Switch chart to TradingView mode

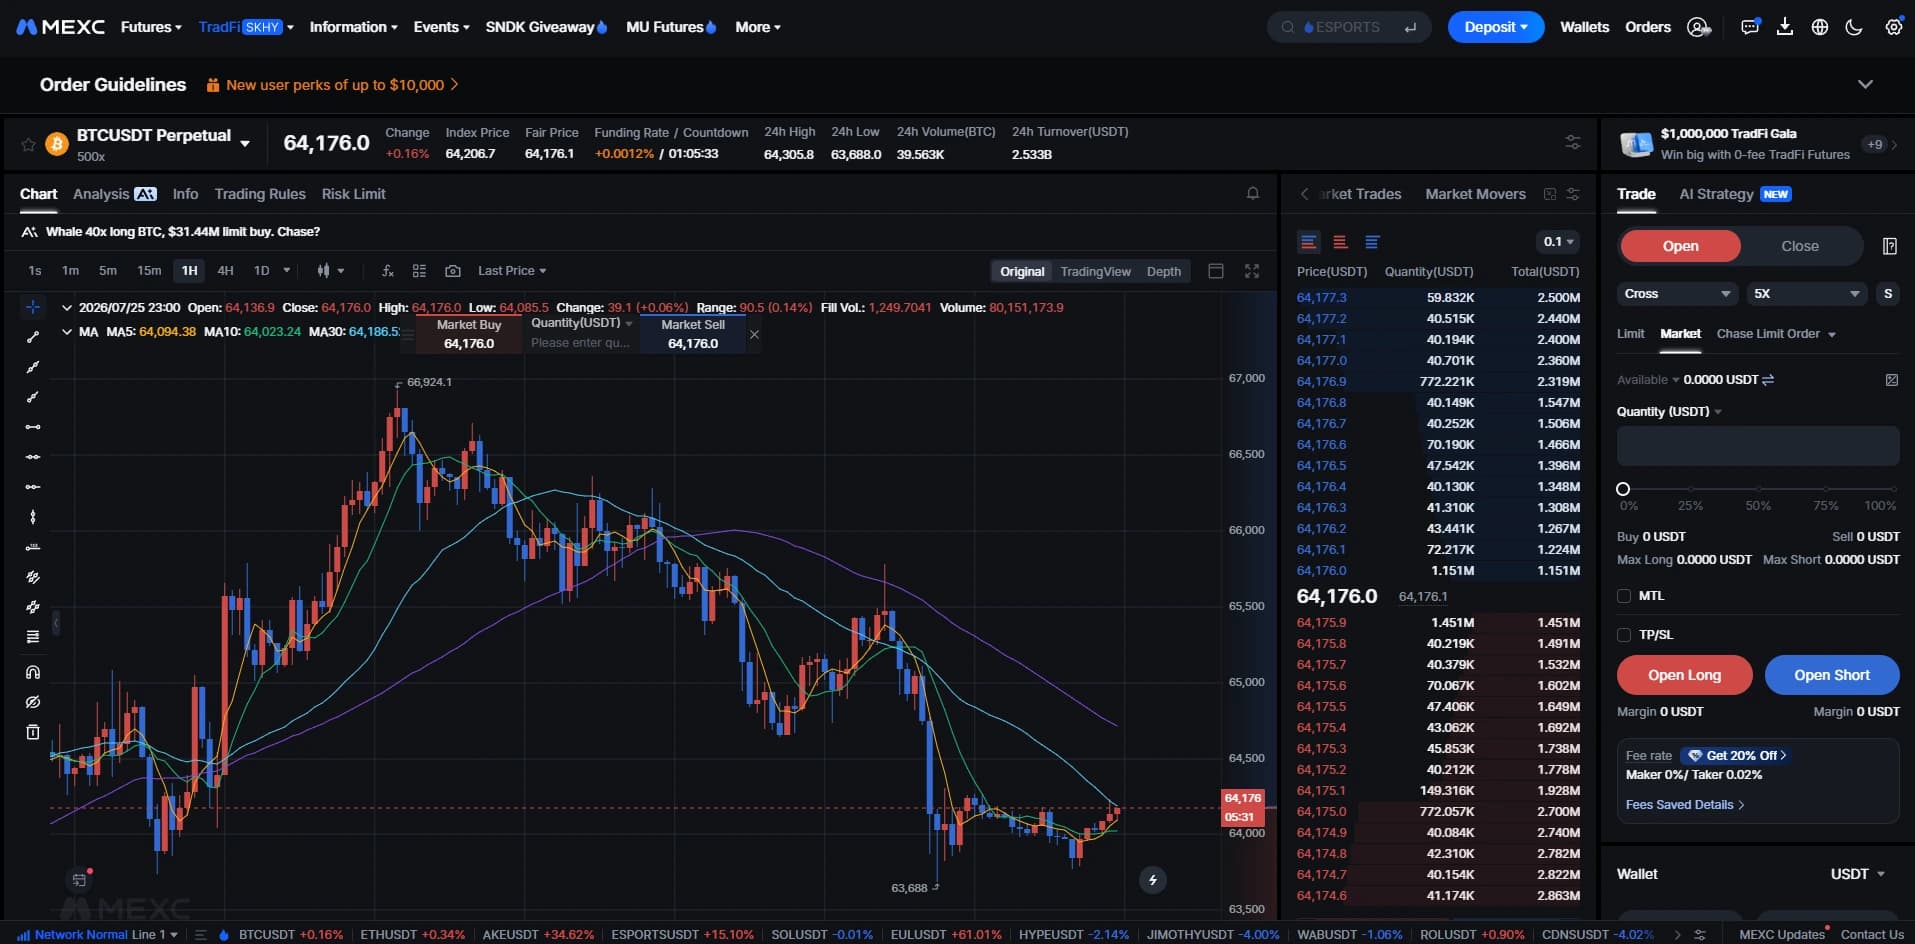pyautogui.click(x=1095, y=271)
